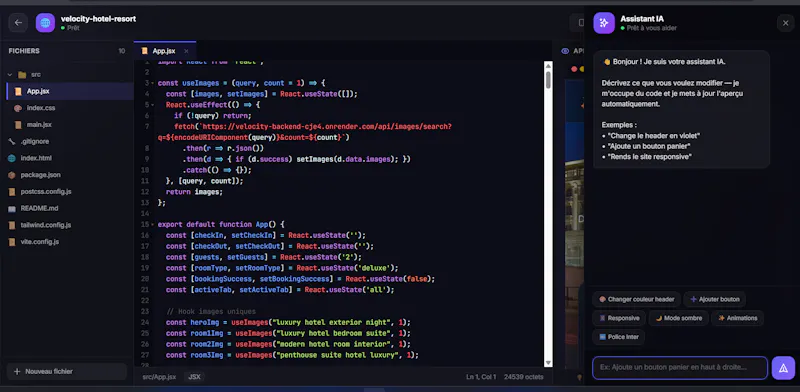
Task: Click the App.jsx file icon in tree
Action: point(18,91)
